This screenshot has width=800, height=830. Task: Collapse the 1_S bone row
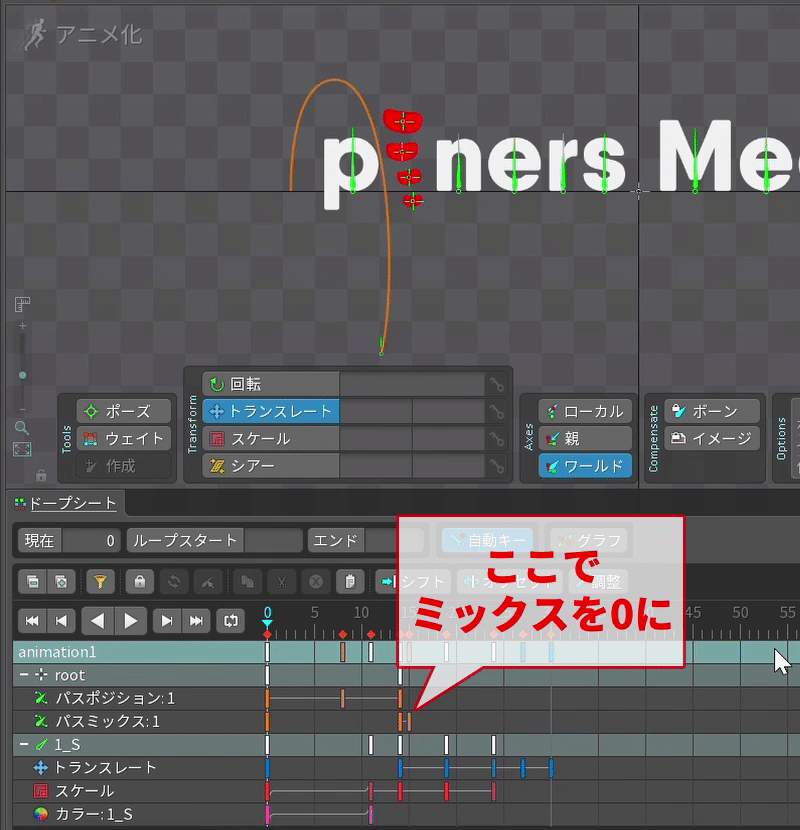tap(24, 744)
